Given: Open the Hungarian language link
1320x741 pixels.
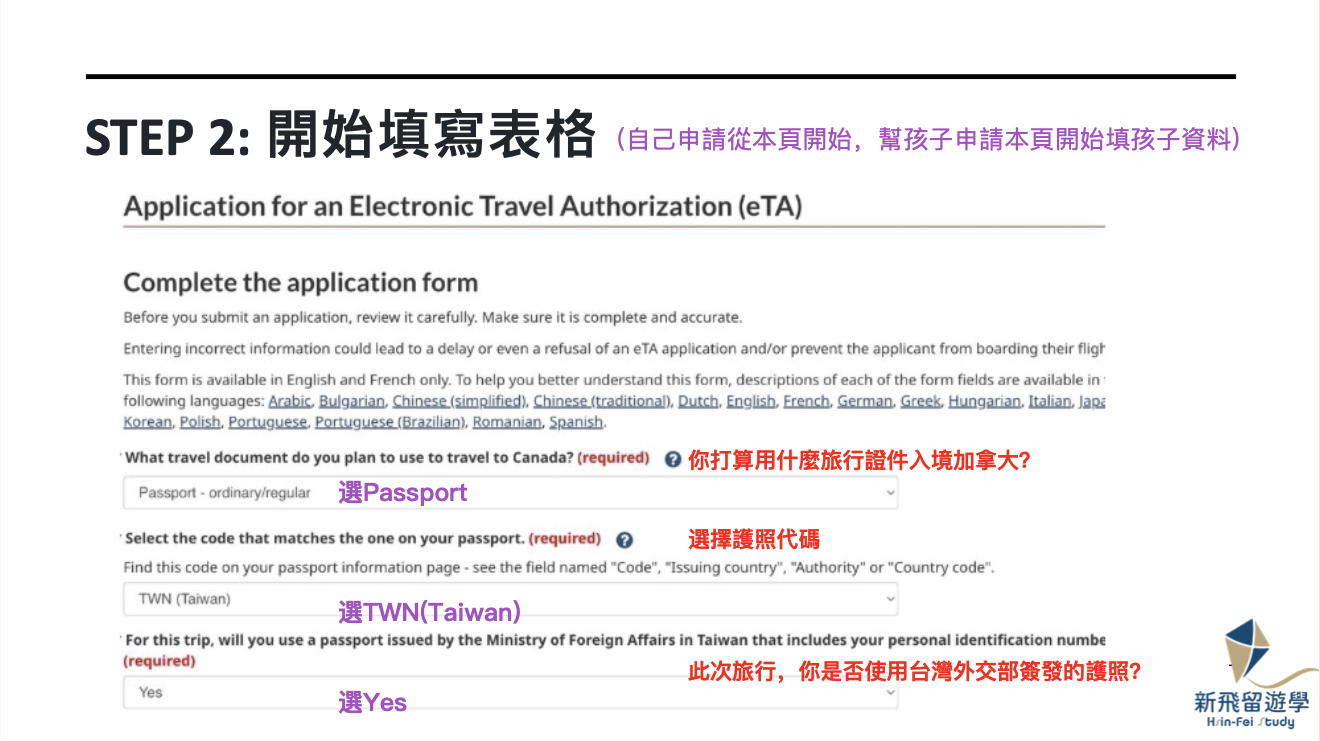Looking at the screenshot, I should 985,401.
